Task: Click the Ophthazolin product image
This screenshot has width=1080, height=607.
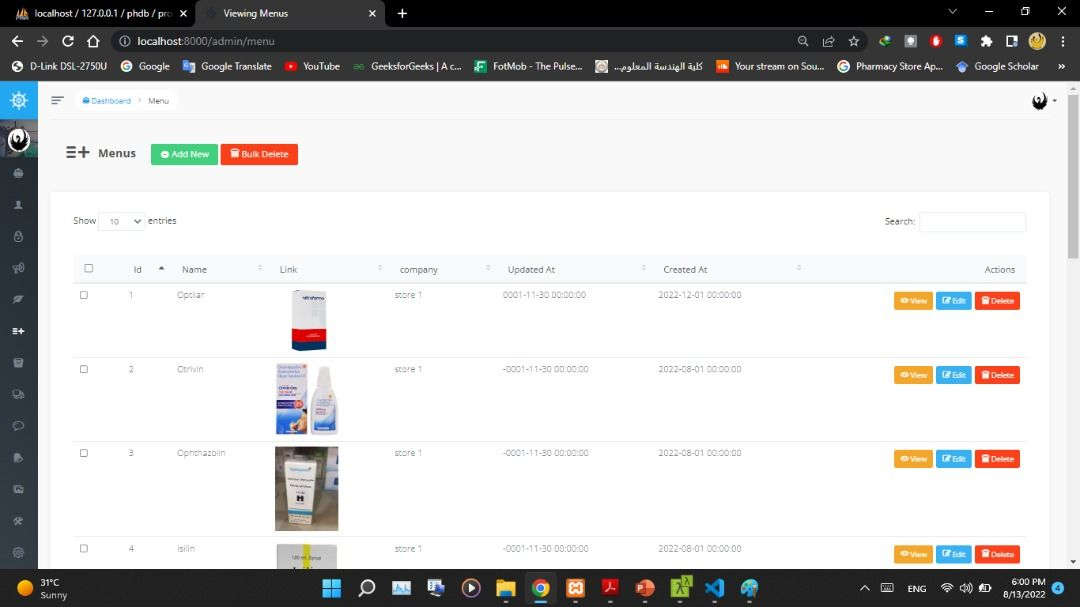Action: 307,488
